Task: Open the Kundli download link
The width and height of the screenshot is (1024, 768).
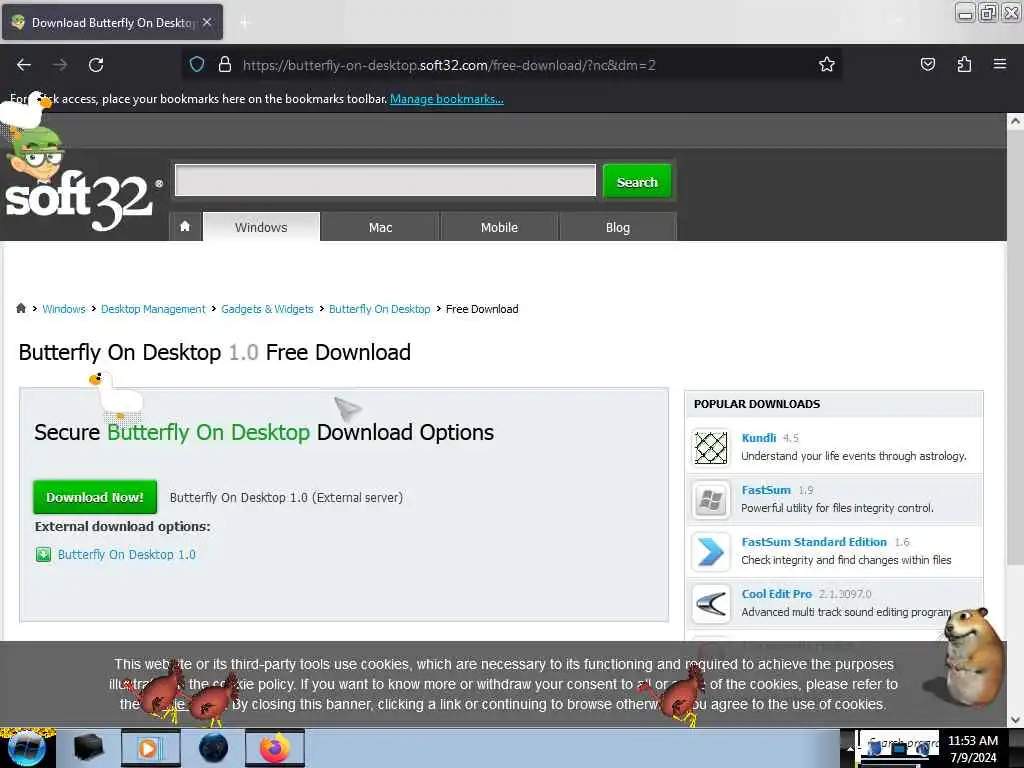Action: click(759, 438)
